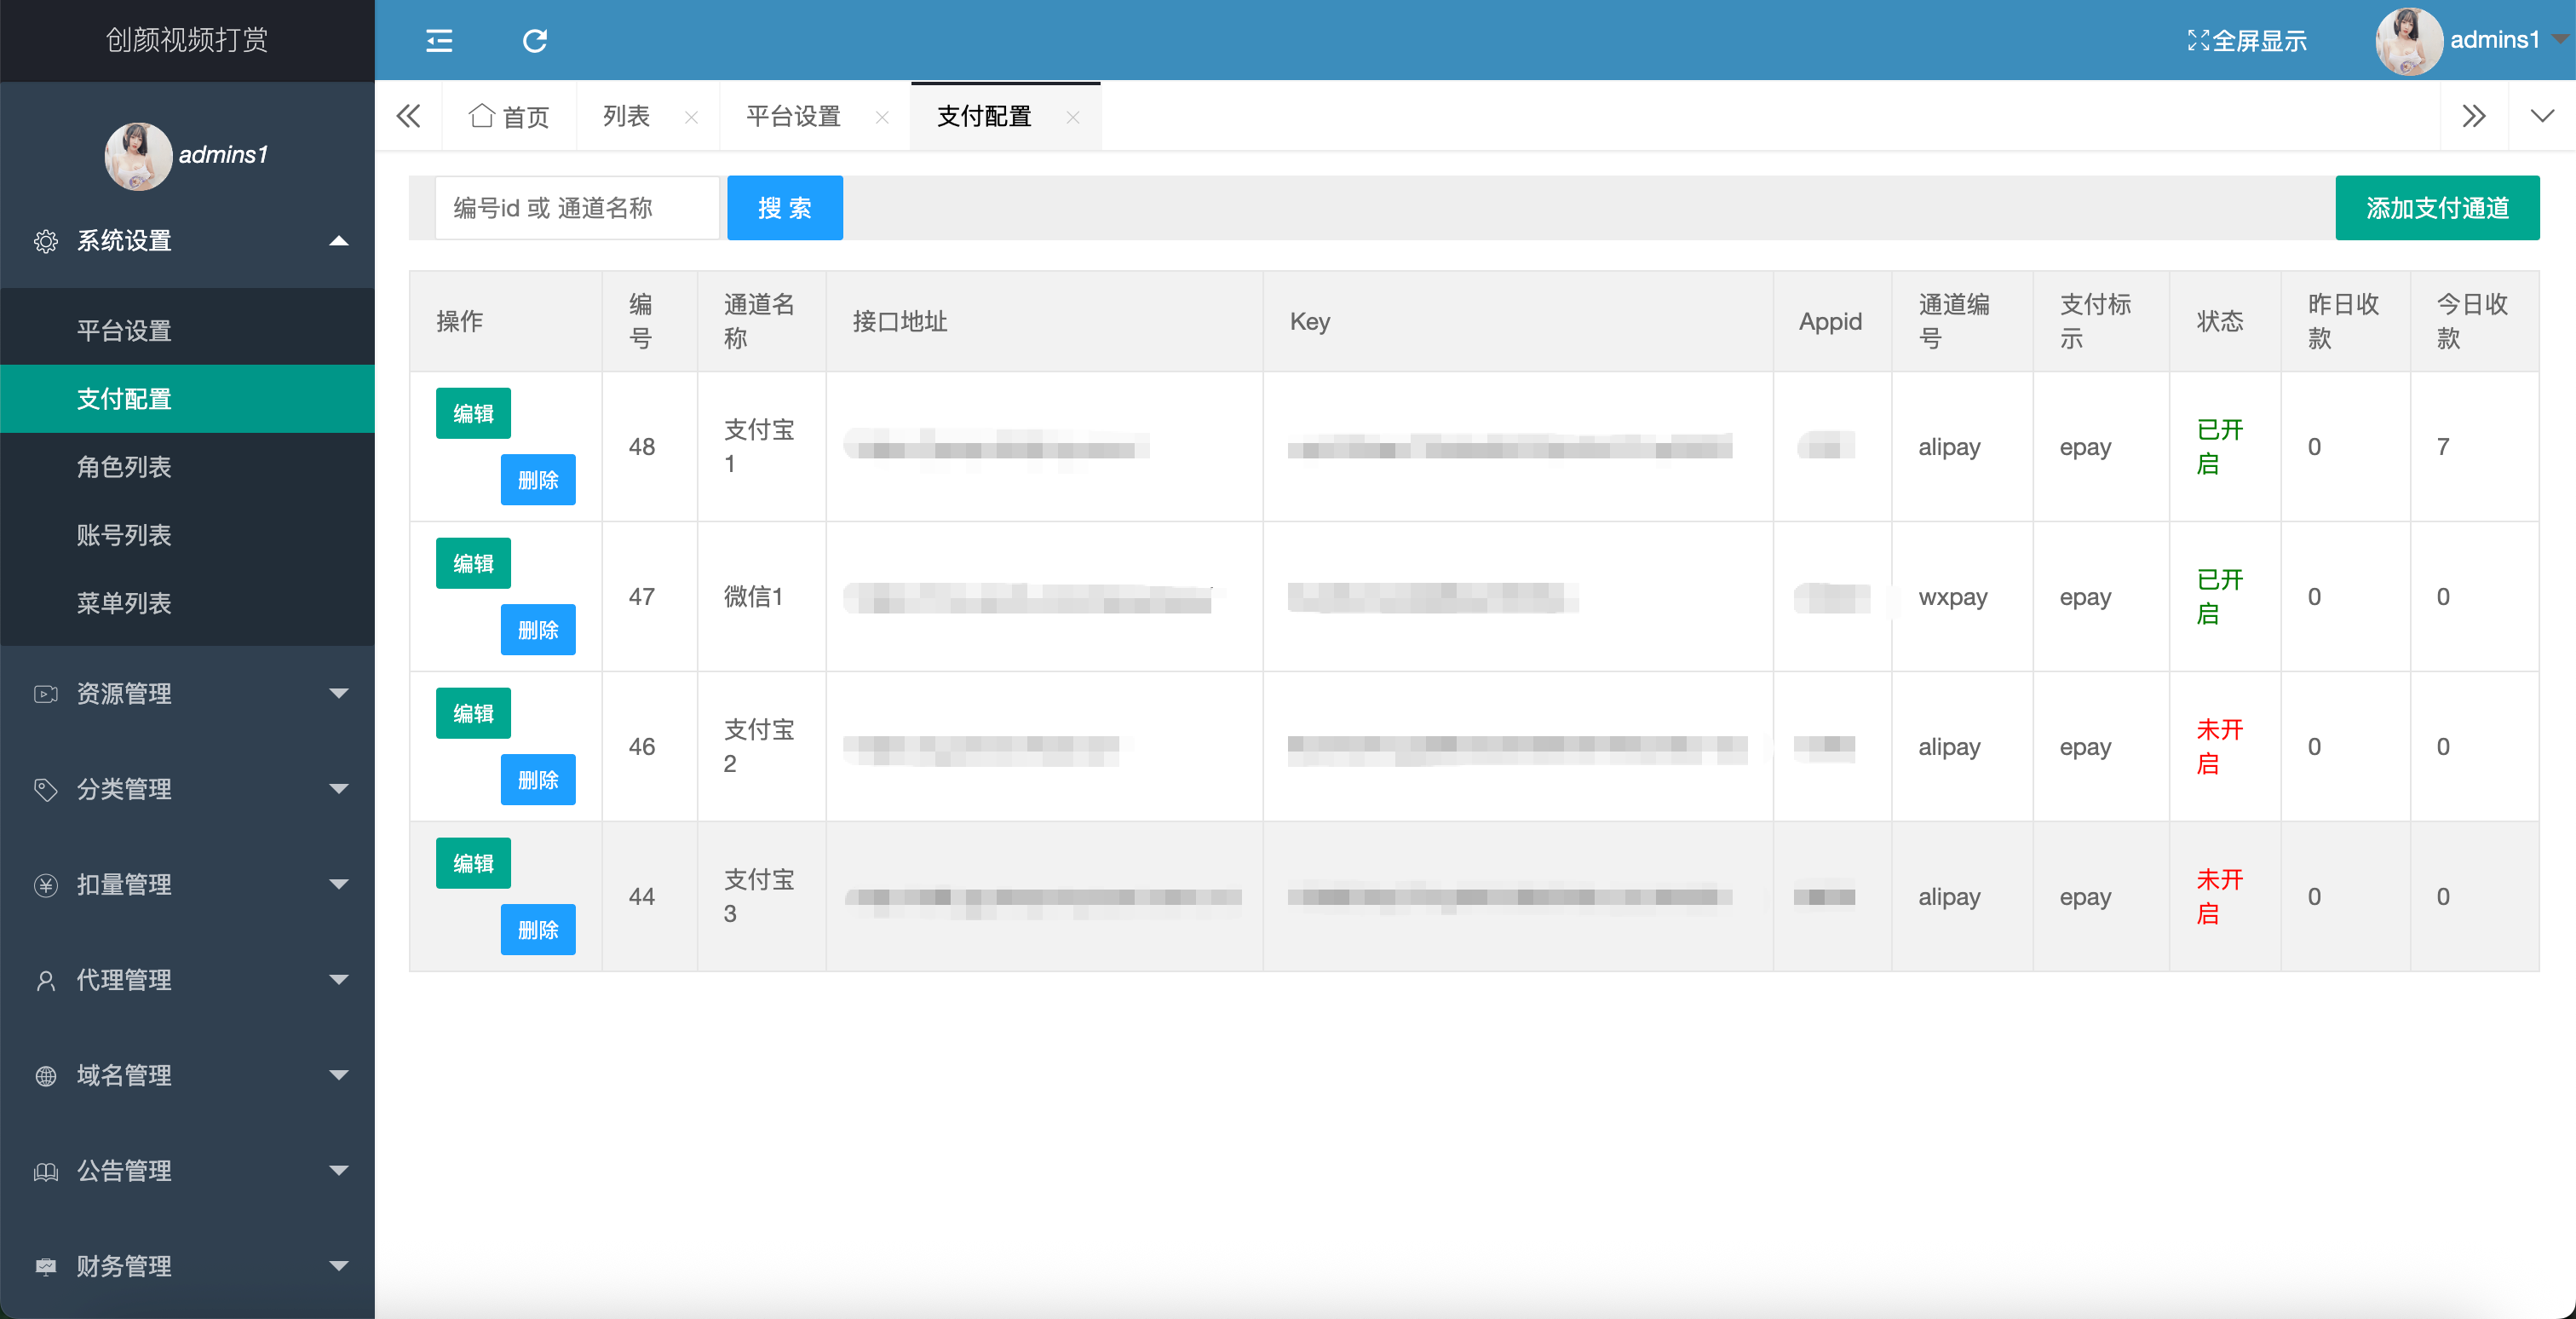Switch to the 平台设置 tab
Image resolution: width=2576 pixels, height=1319 pixels.
(x=792, y=117)
